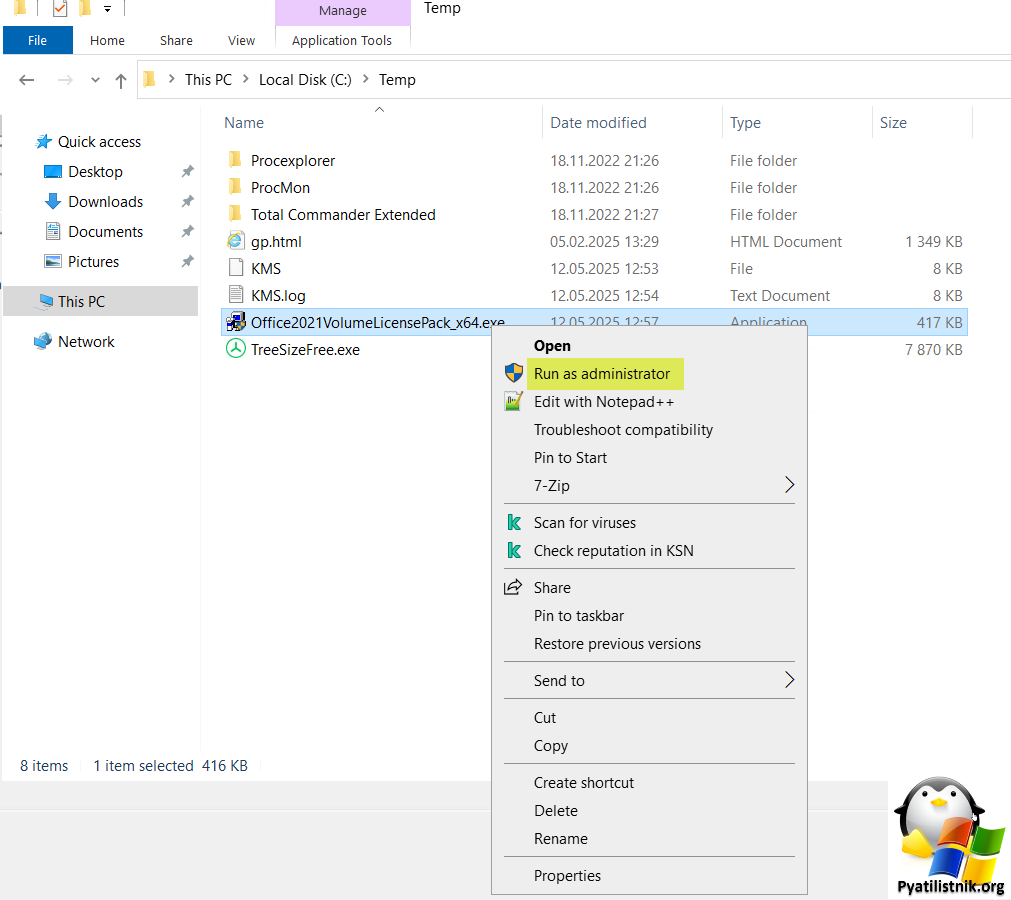Click Temp in the address bar
This screenshot has width=1011, height=900.
397,79
